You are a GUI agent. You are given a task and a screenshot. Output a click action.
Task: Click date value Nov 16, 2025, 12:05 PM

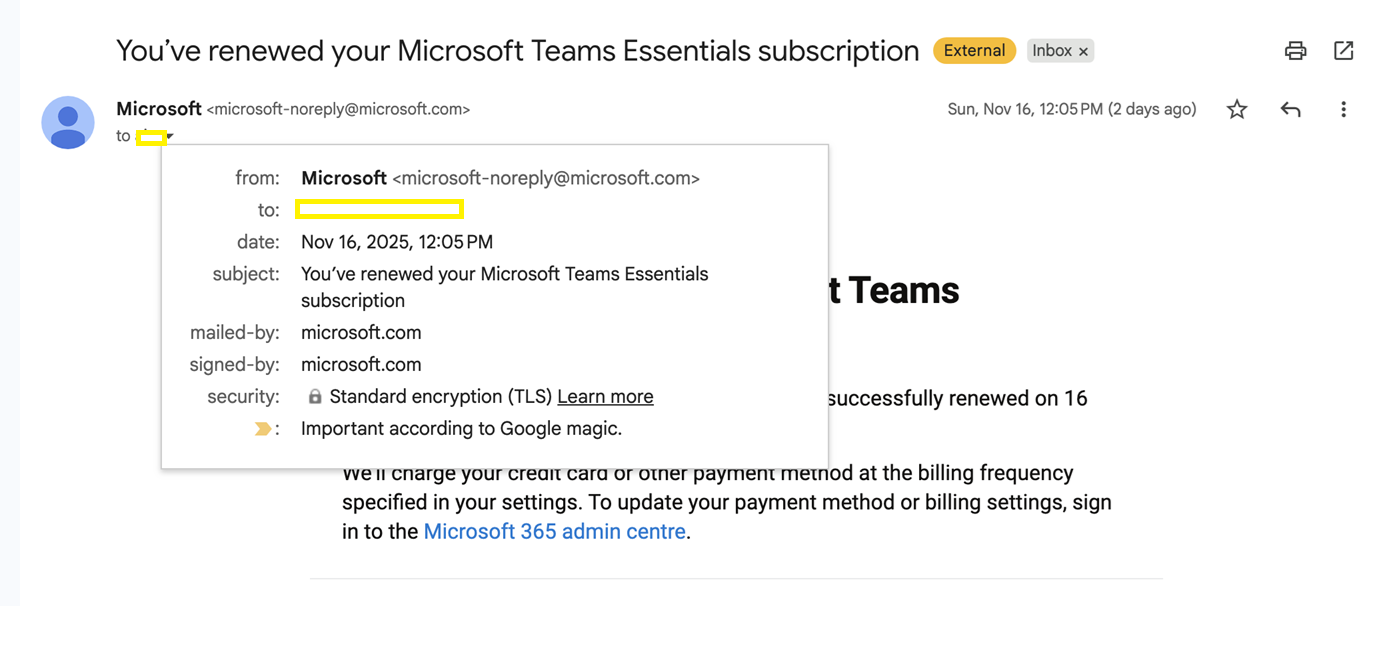397,242
